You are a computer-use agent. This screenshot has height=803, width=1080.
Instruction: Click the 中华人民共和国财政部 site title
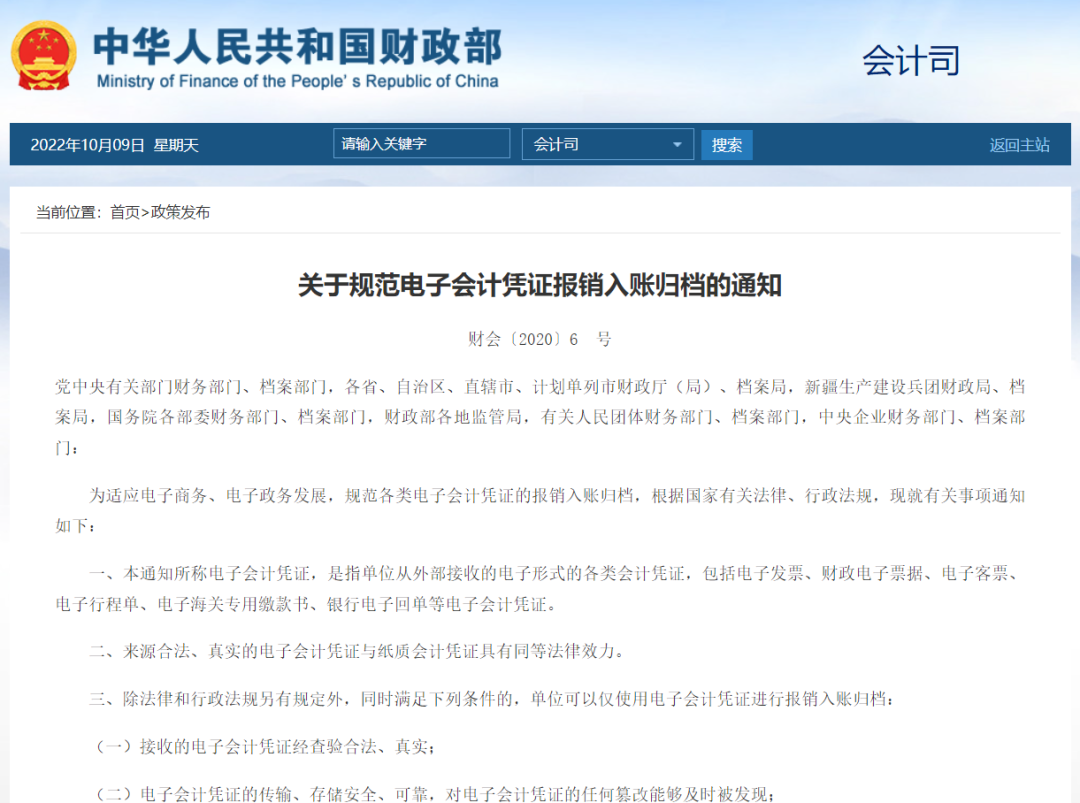pyautogui.click(x=297, y=44)
